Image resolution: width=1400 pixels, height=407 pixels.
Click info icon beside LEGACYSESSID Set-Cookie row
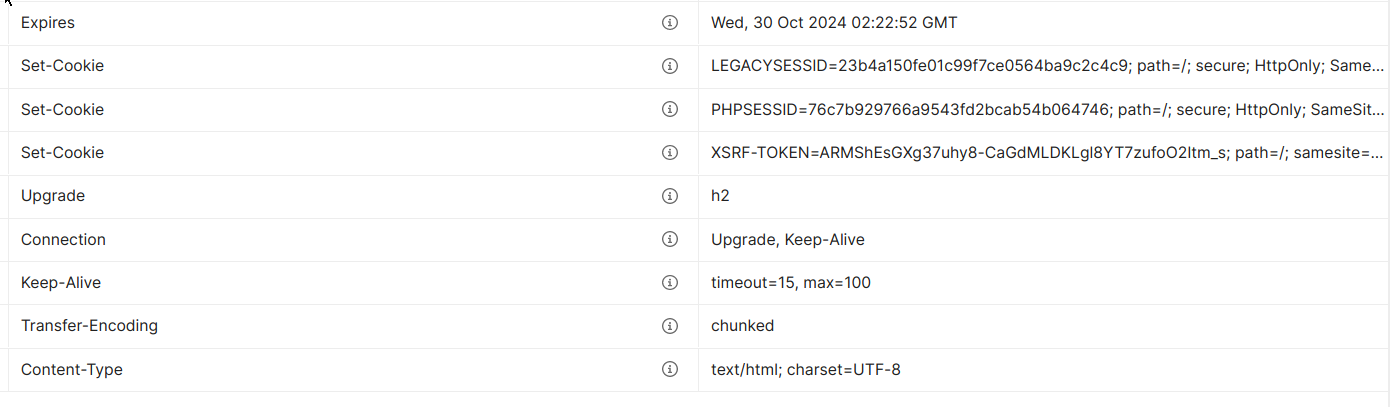670,66
